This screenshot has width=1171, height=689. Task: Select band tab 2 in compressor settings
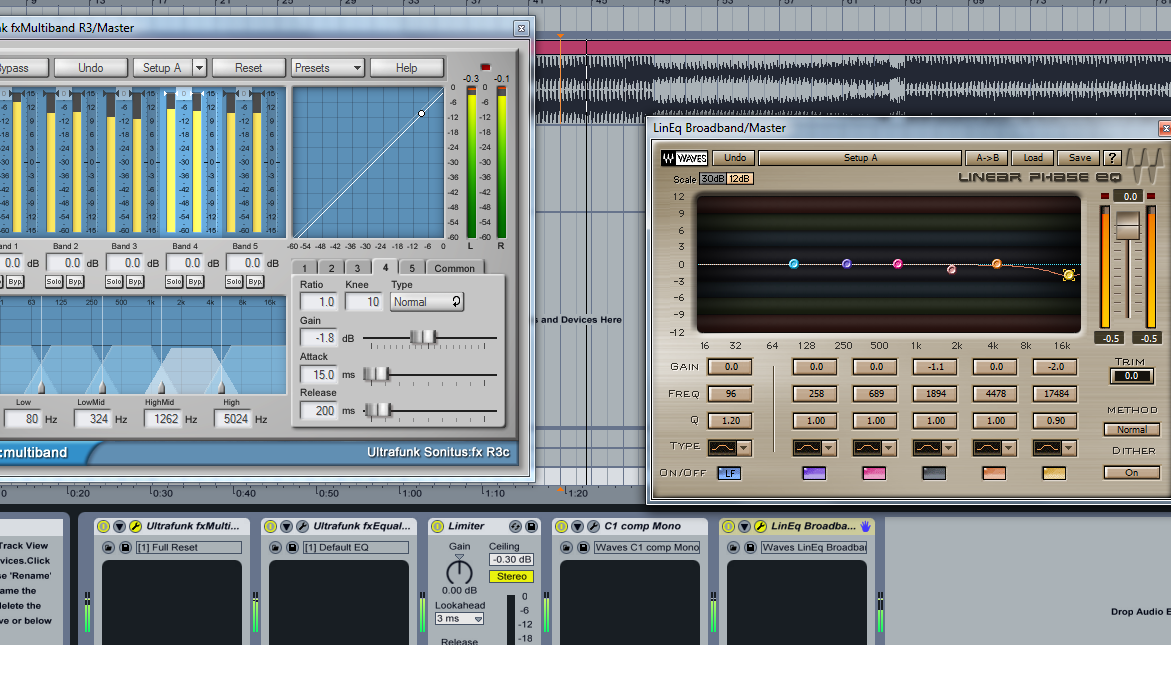pyautogui.click(x=331, y=268)
